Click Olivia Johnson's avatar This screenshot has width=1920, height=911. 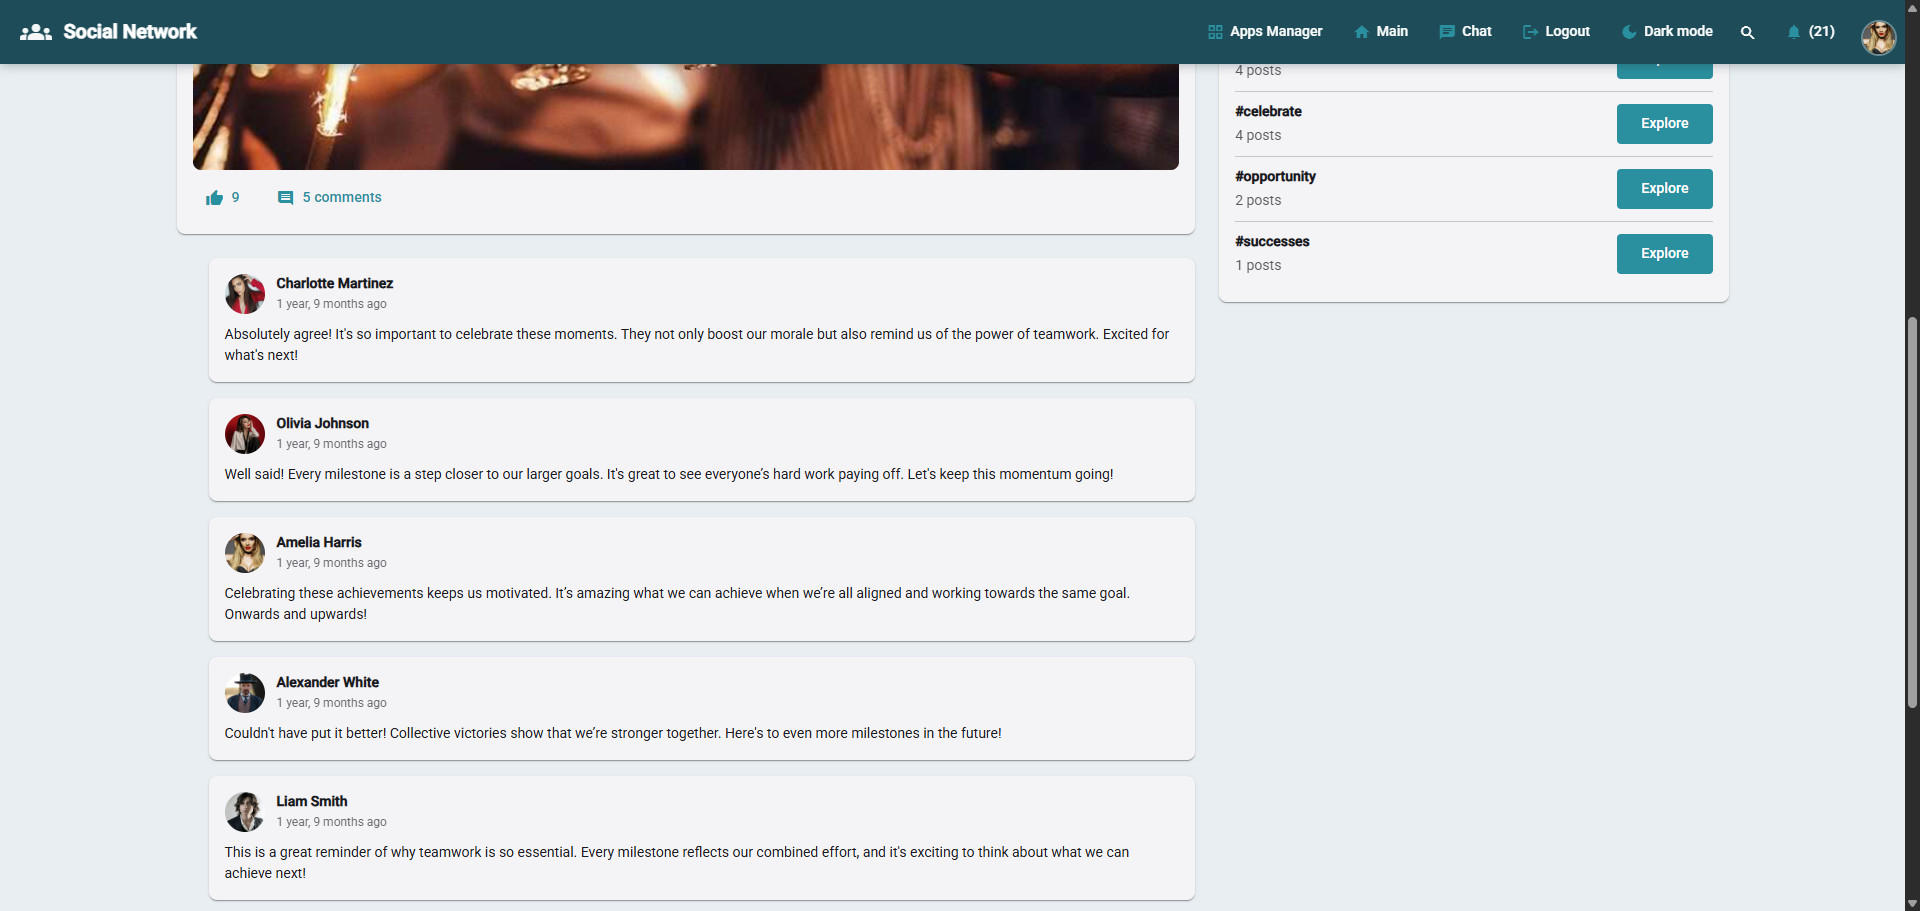click(x=245, y=434)
